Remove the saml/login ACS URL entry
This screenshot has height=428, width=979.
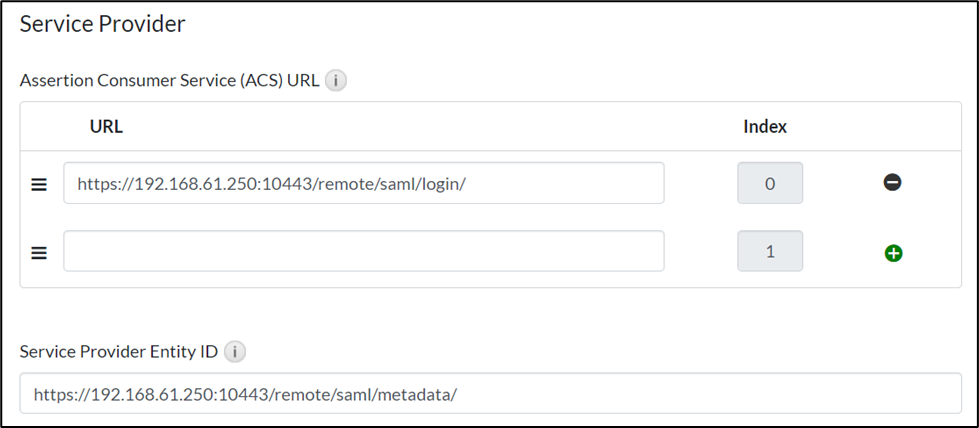[x=893, y=183]
